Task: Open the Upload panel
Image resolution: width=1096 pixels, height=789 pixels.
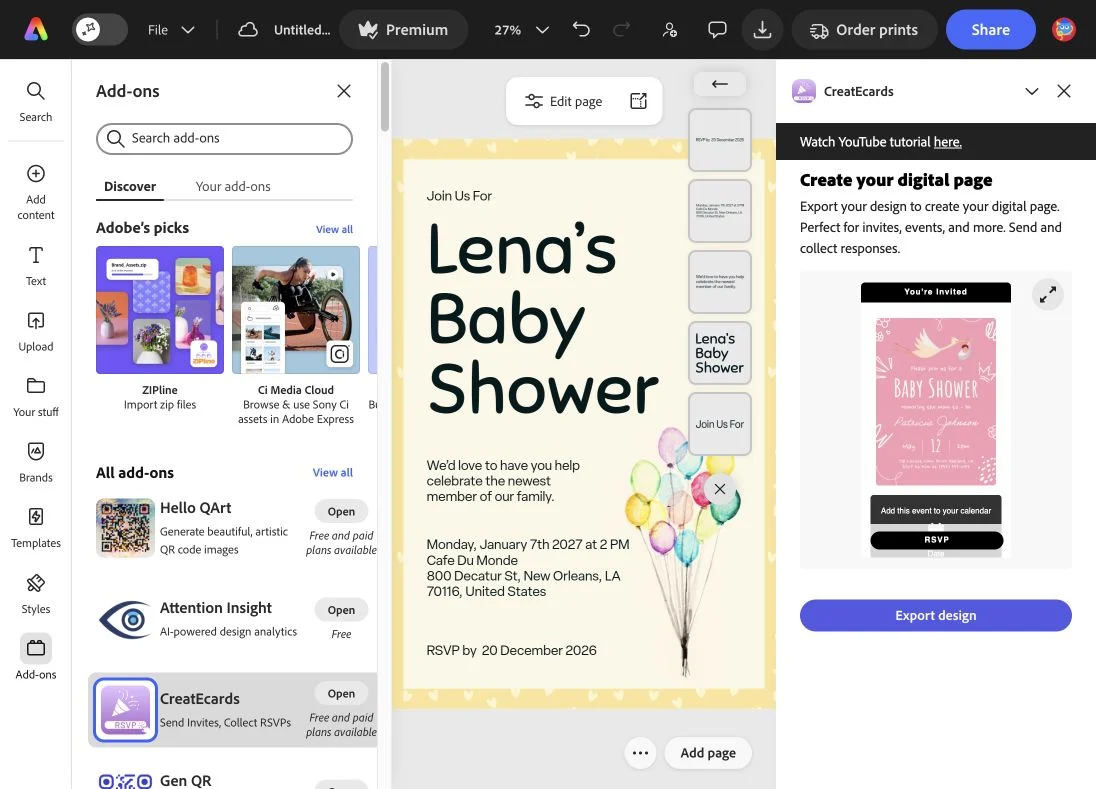Action: (x=36, y=332)
